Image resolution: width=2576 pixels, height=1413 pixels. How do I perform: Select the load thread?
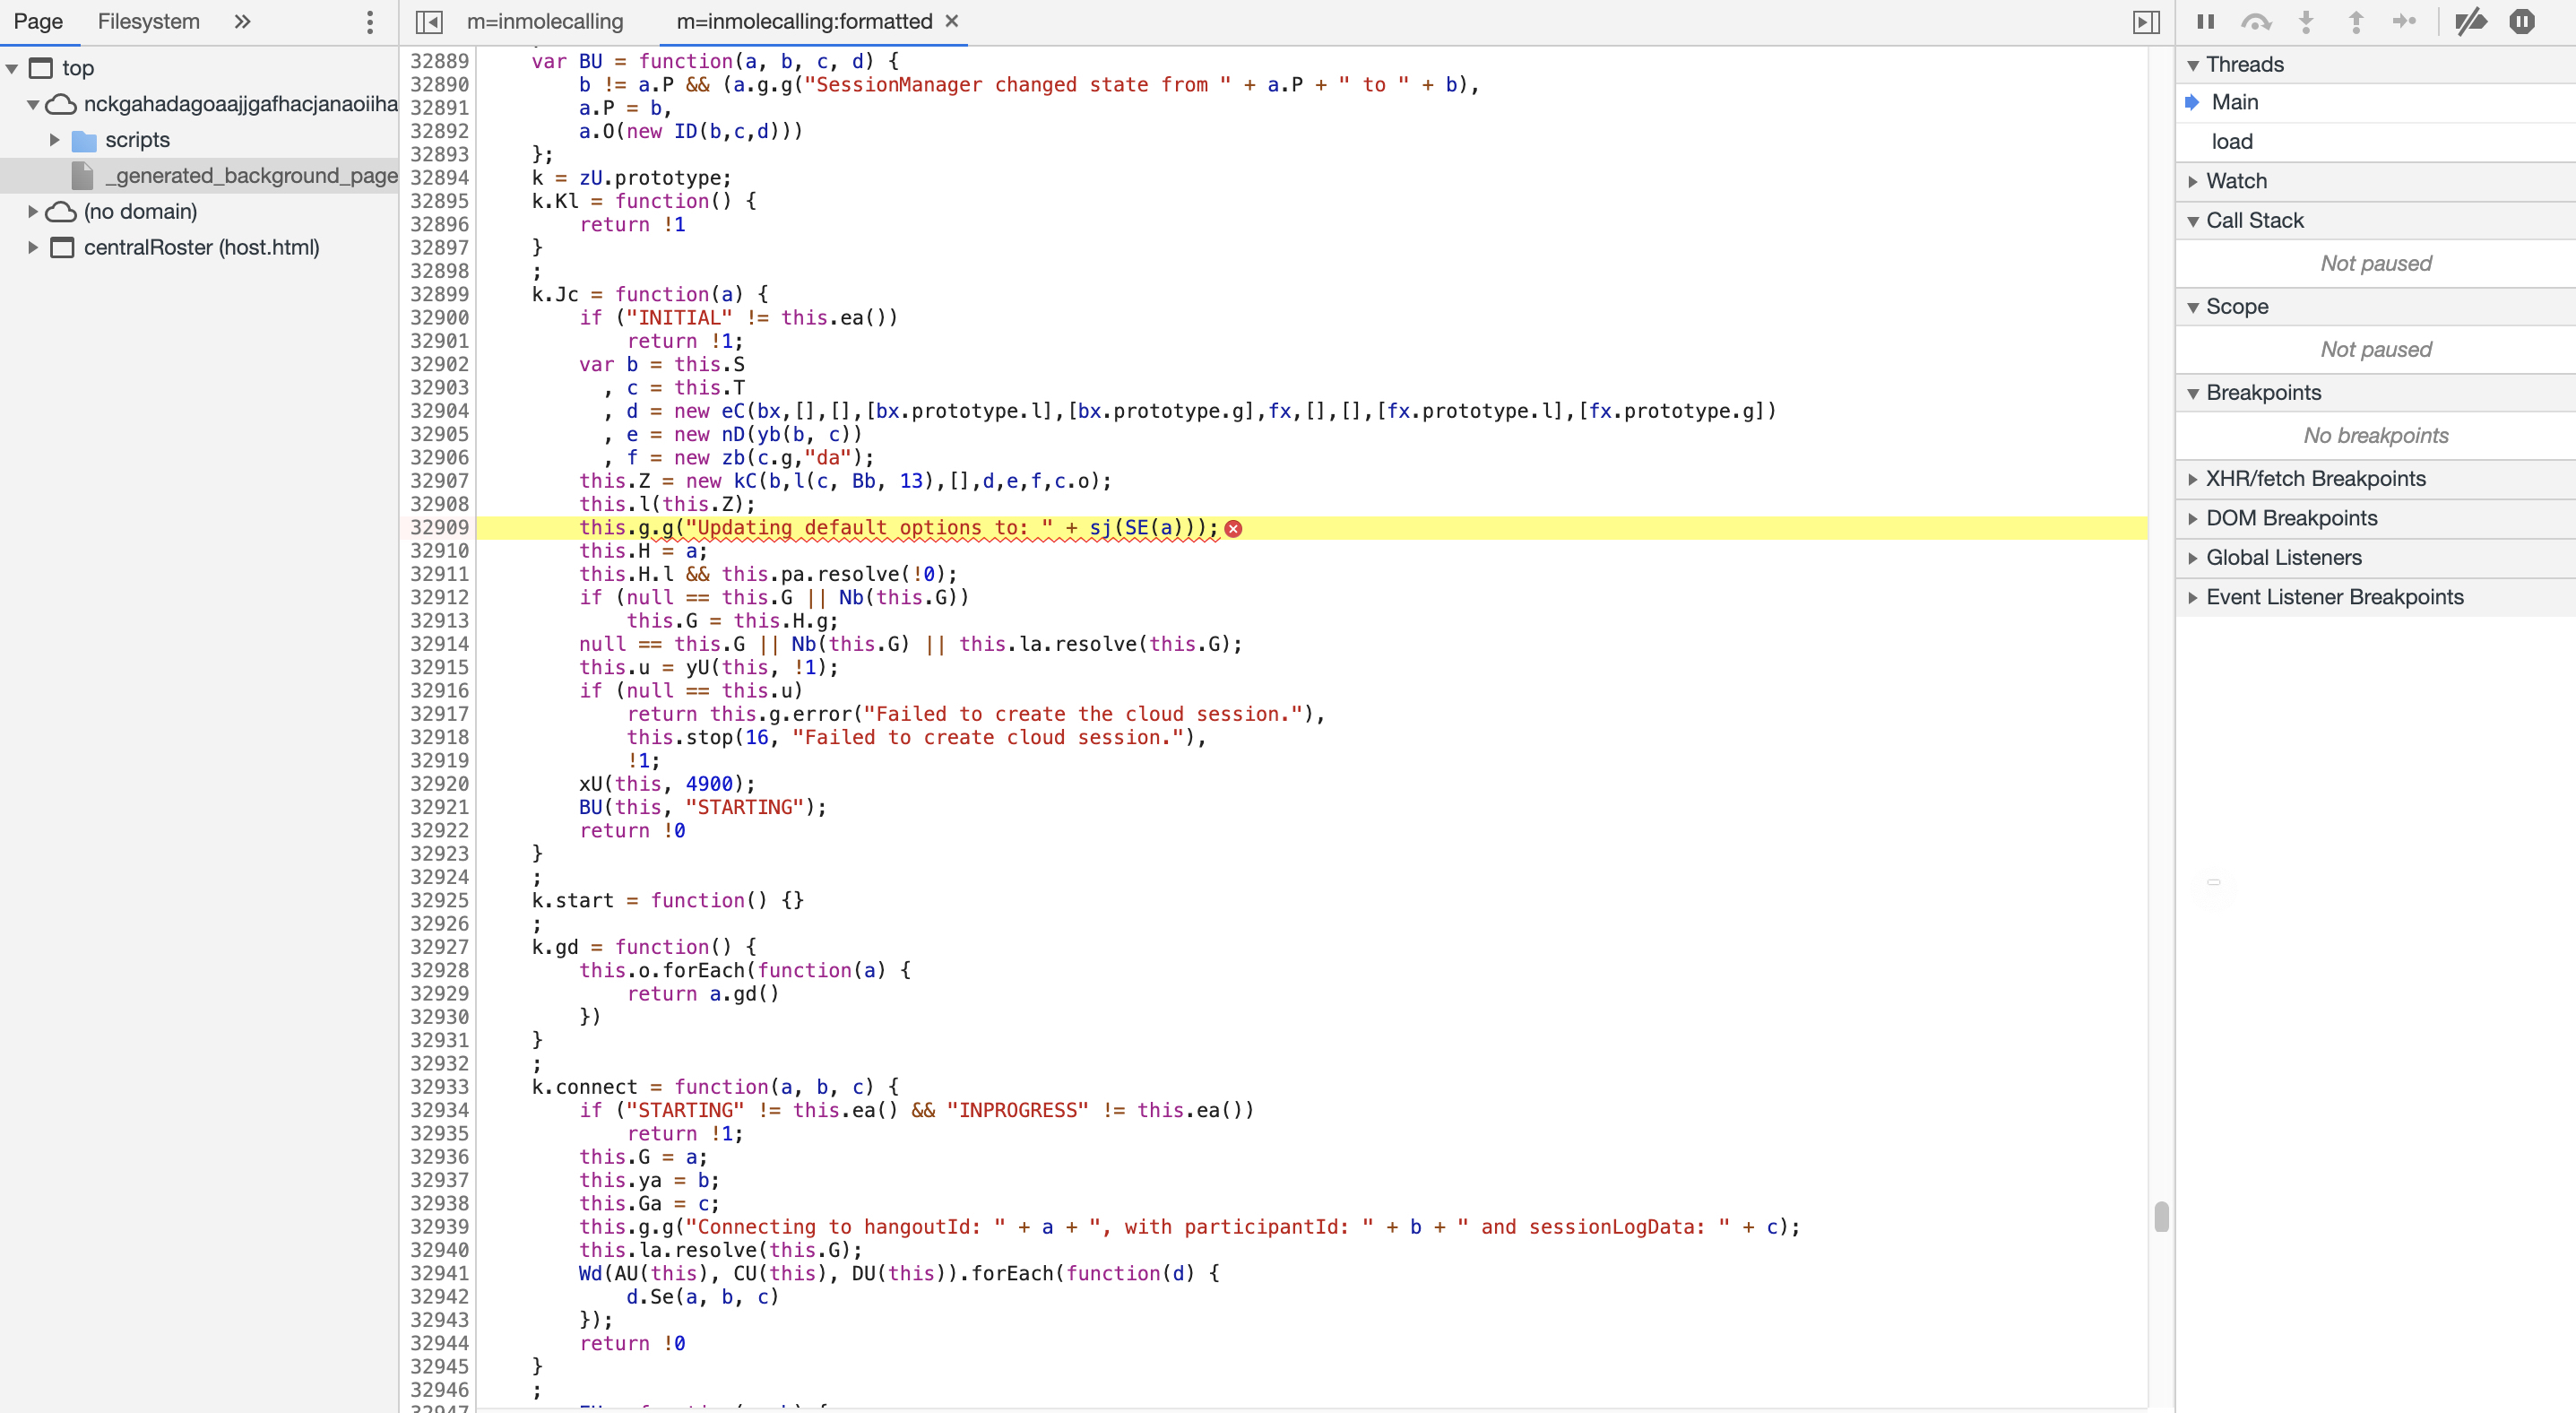2231,141
